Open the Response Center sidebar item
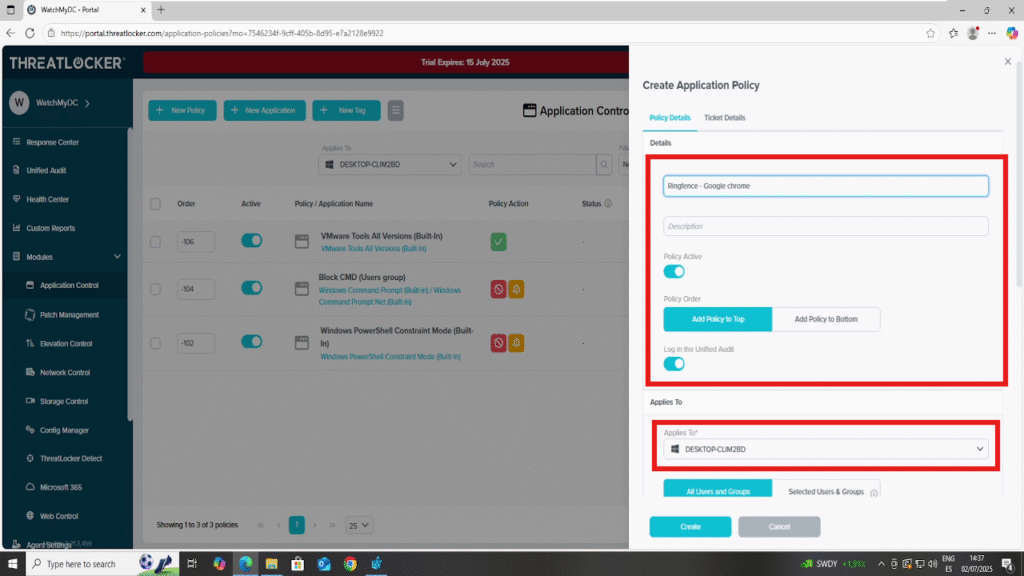The image size is (1024, 576). click(x=52, y=142)
